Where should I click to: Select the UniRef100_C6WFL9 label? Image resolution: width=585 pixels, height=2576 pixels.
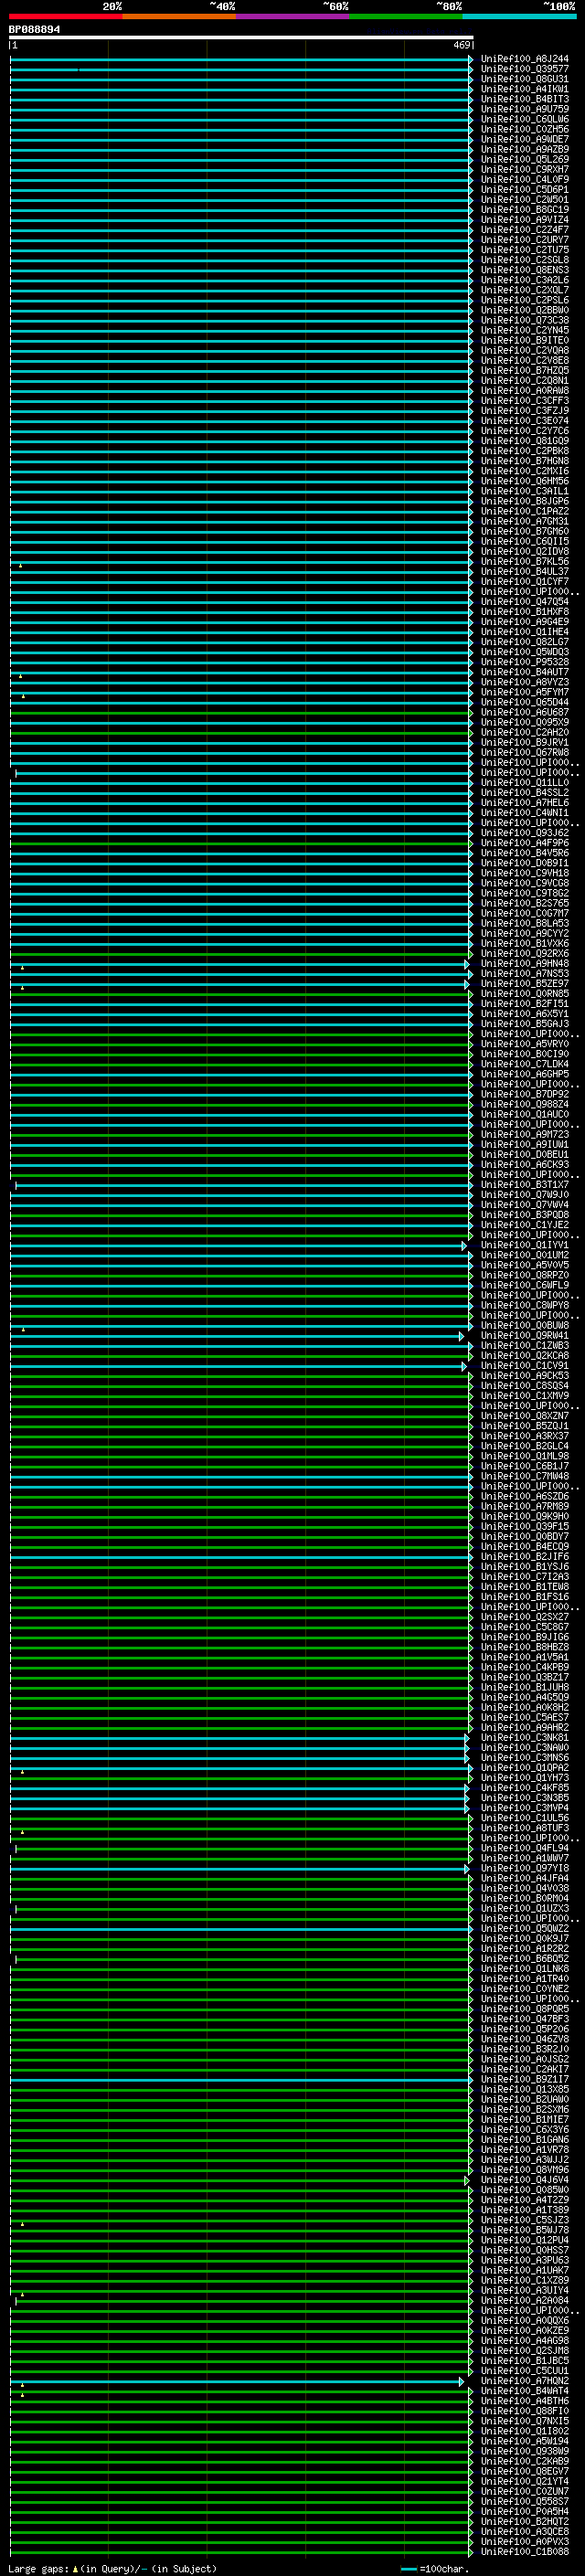point(524,1285)
